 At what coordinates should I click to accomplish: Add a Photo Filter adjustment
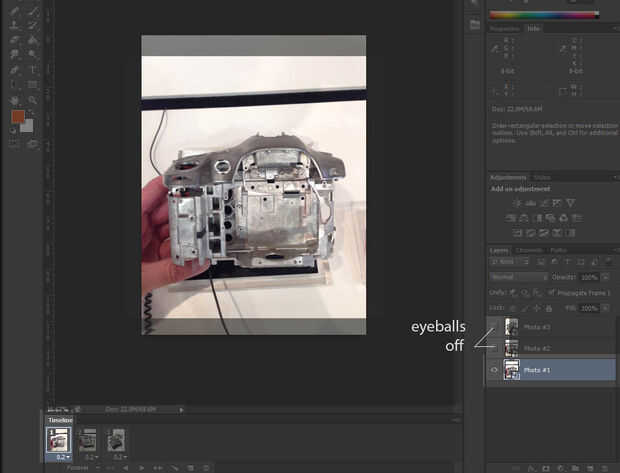click(x=550, y=218)
